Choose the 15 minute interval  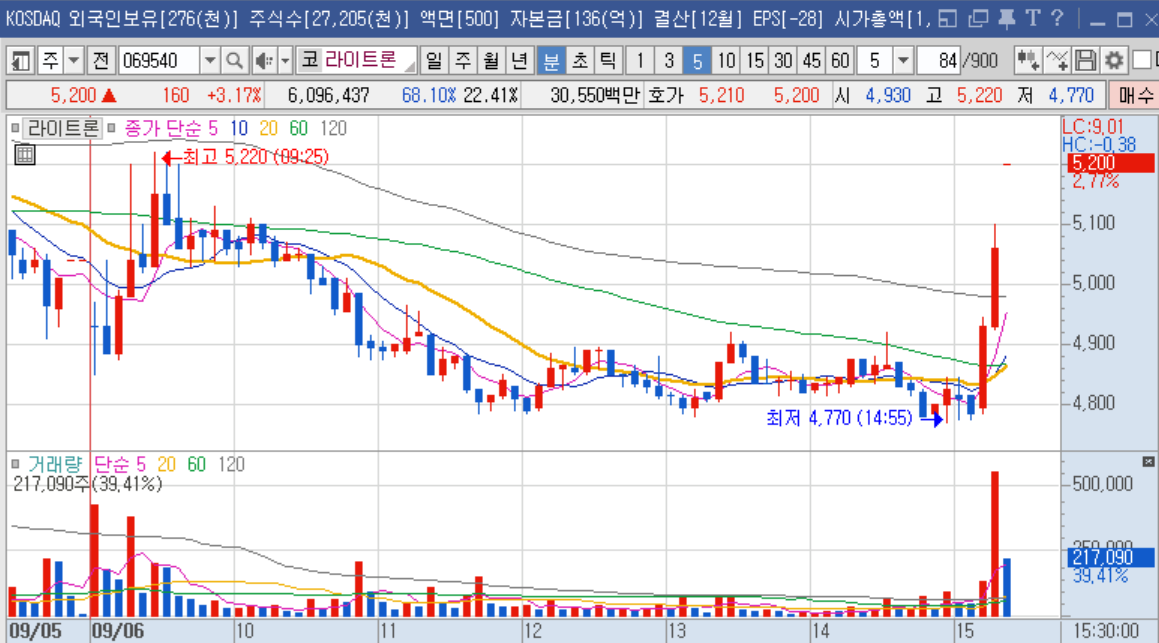(x=755, y=61)
